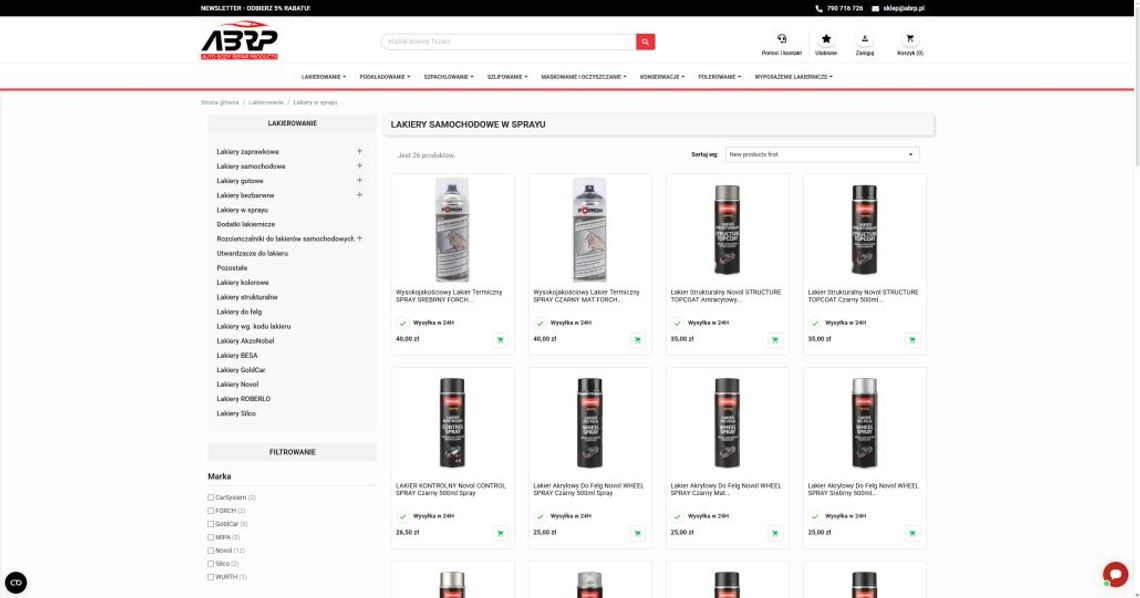Add STRUCTURE TOPCOAT Antracytowy to cart
This screenshot has width=1140, height=598.
775,340
